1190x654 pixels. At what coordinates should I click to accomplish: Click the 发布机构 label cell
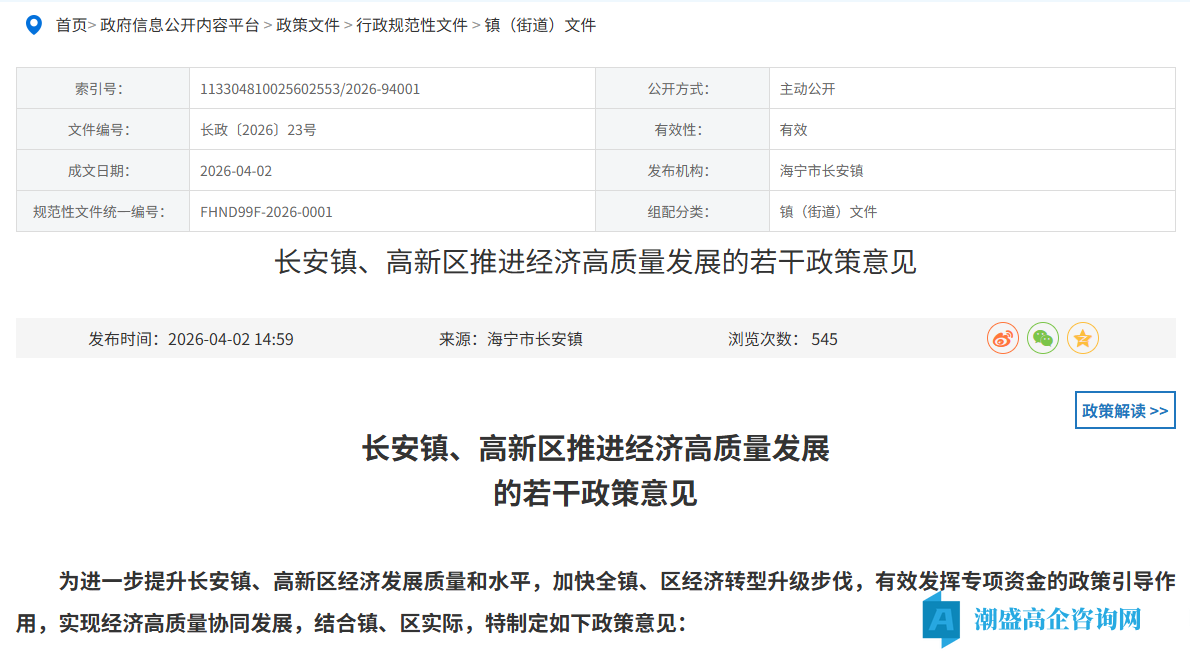[682, 171]
